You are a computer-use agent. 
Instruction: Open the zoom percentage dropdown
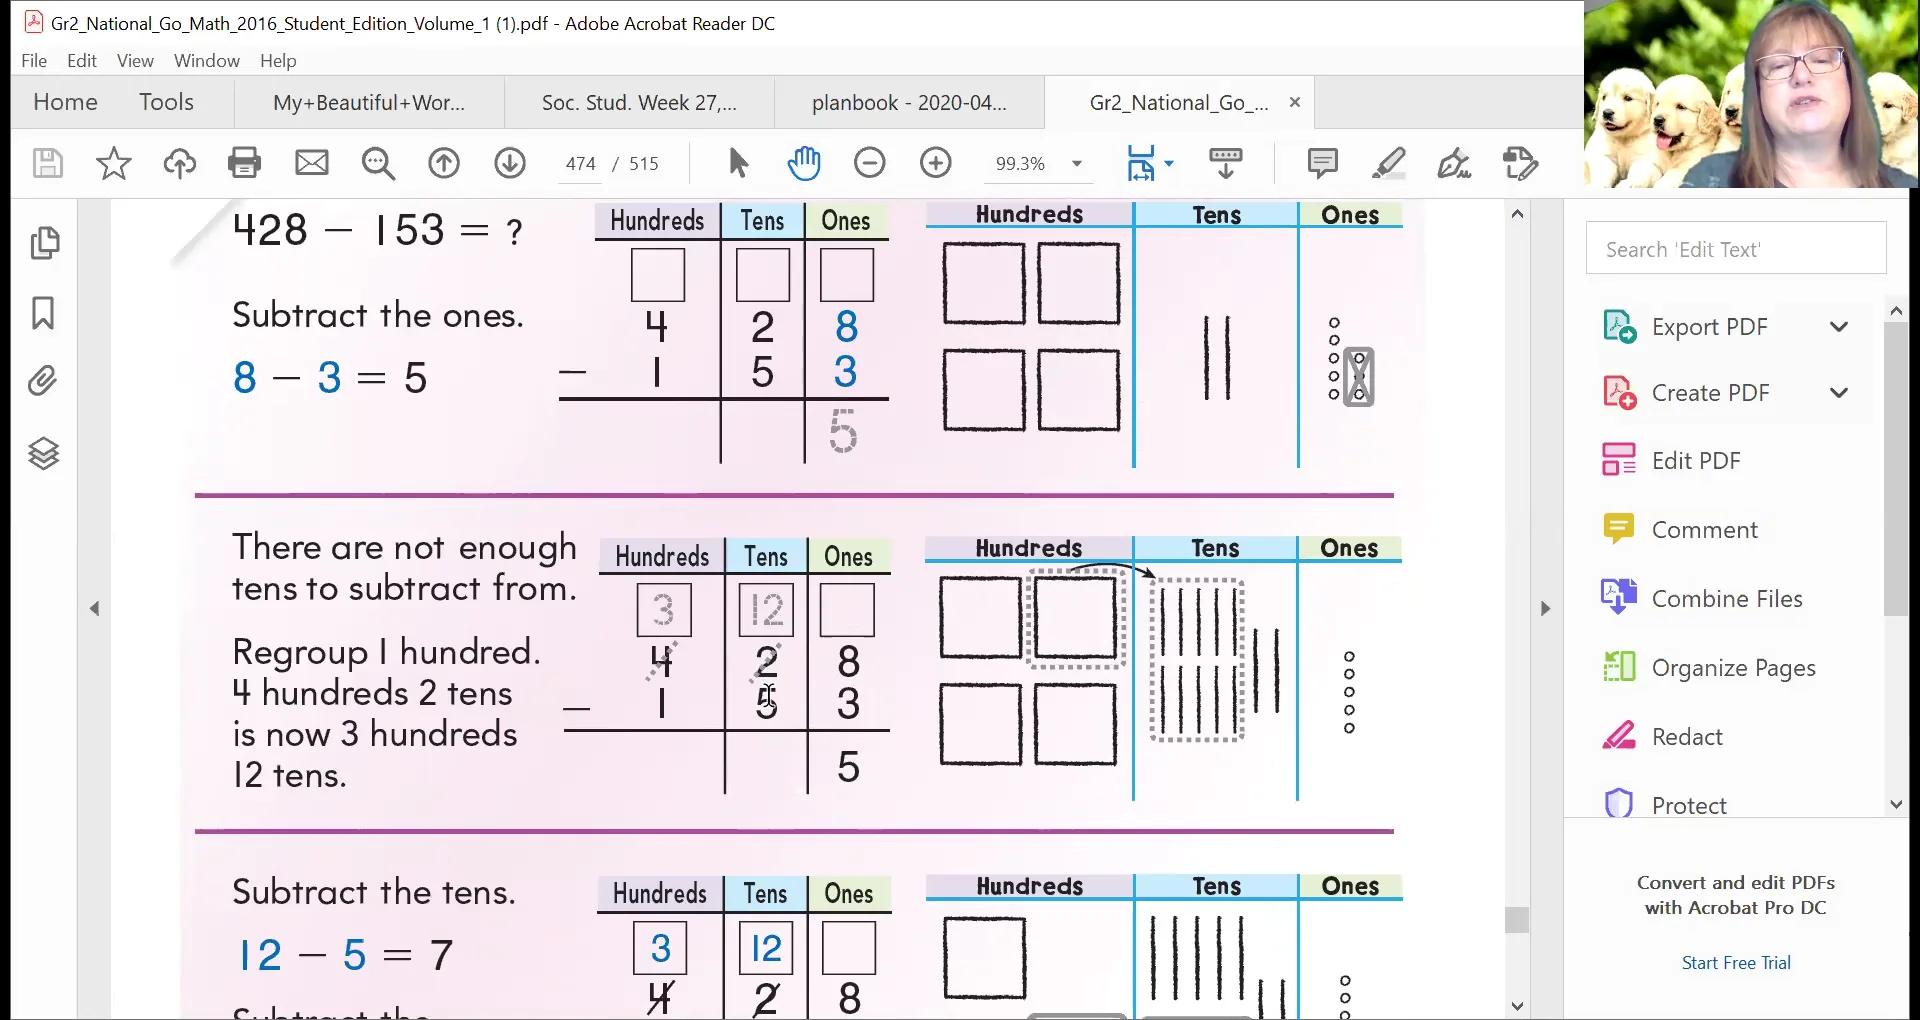(x=1077, y=164)
